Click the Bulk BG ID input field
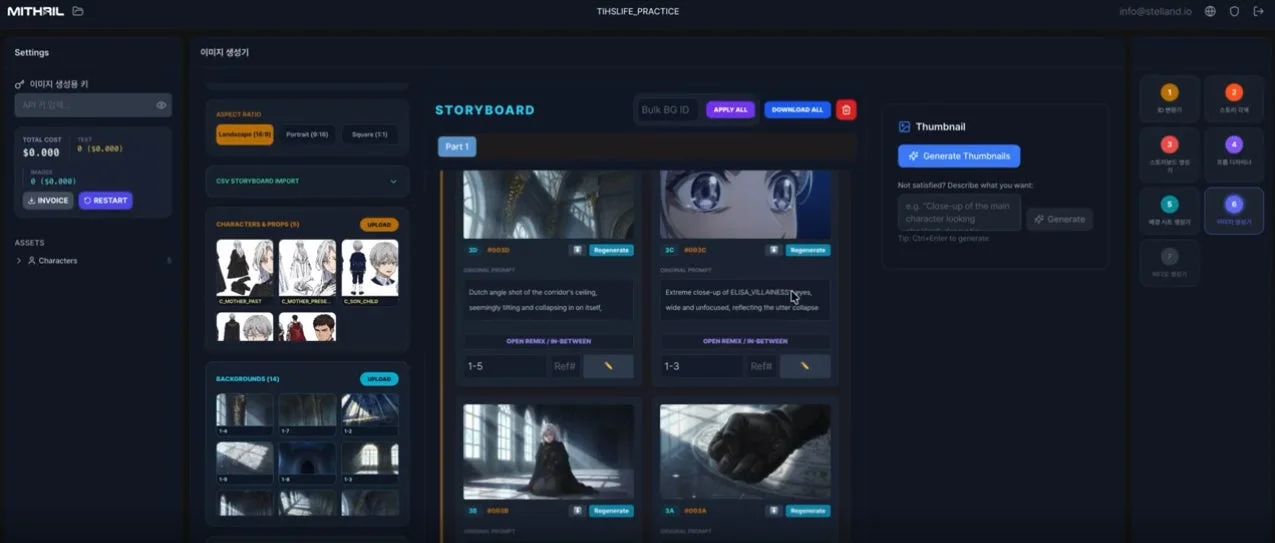 pos(667,110)
